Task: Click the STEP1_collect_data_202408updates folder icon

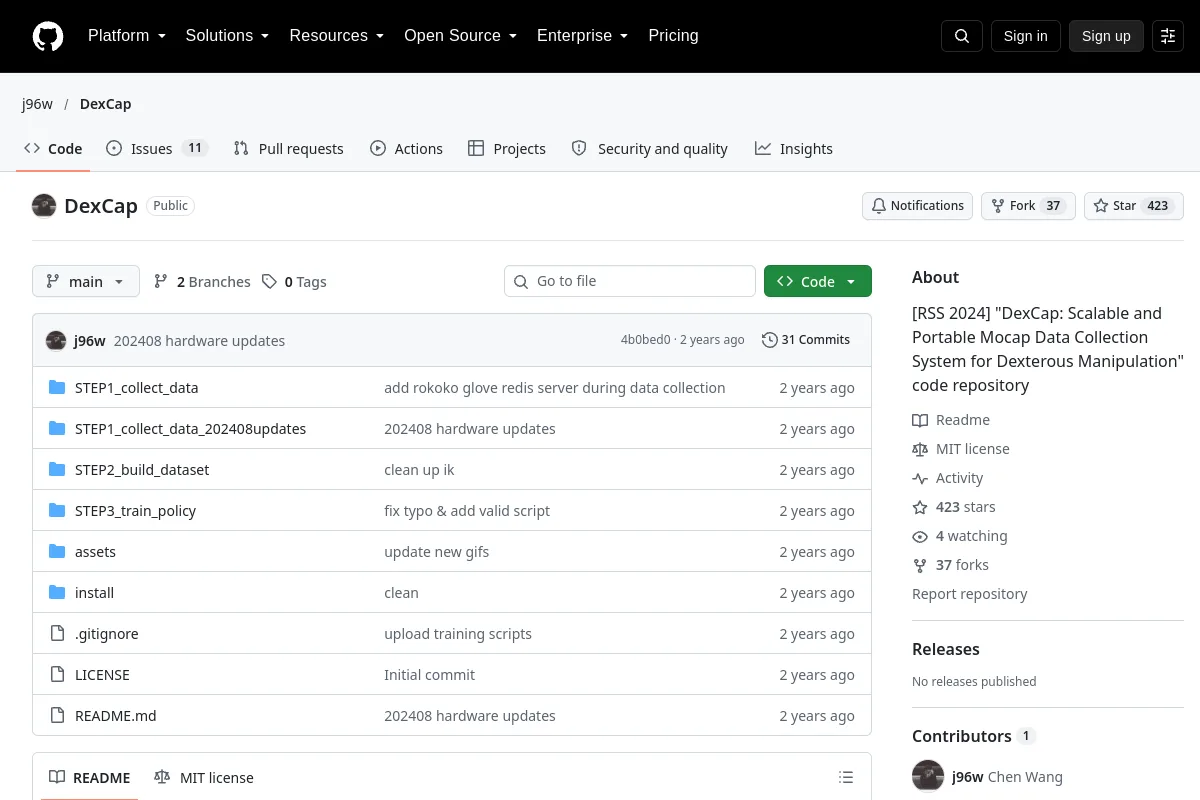Action: point(57,429)
